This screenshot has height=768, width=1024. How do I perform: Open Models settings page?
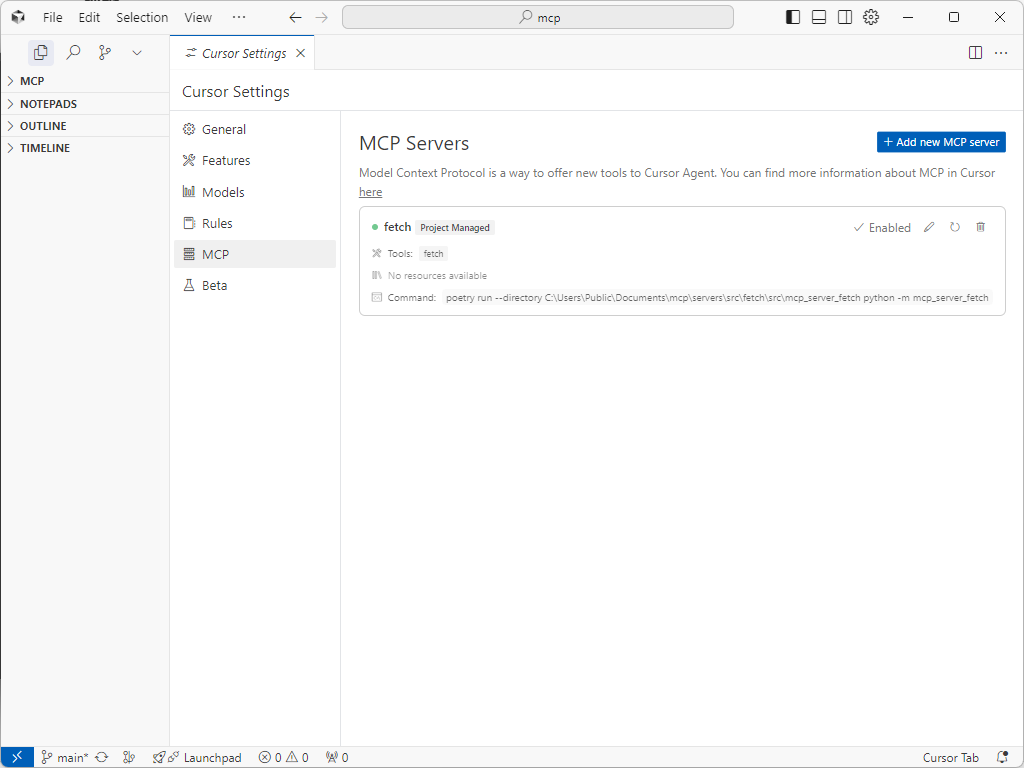[255, 192]
